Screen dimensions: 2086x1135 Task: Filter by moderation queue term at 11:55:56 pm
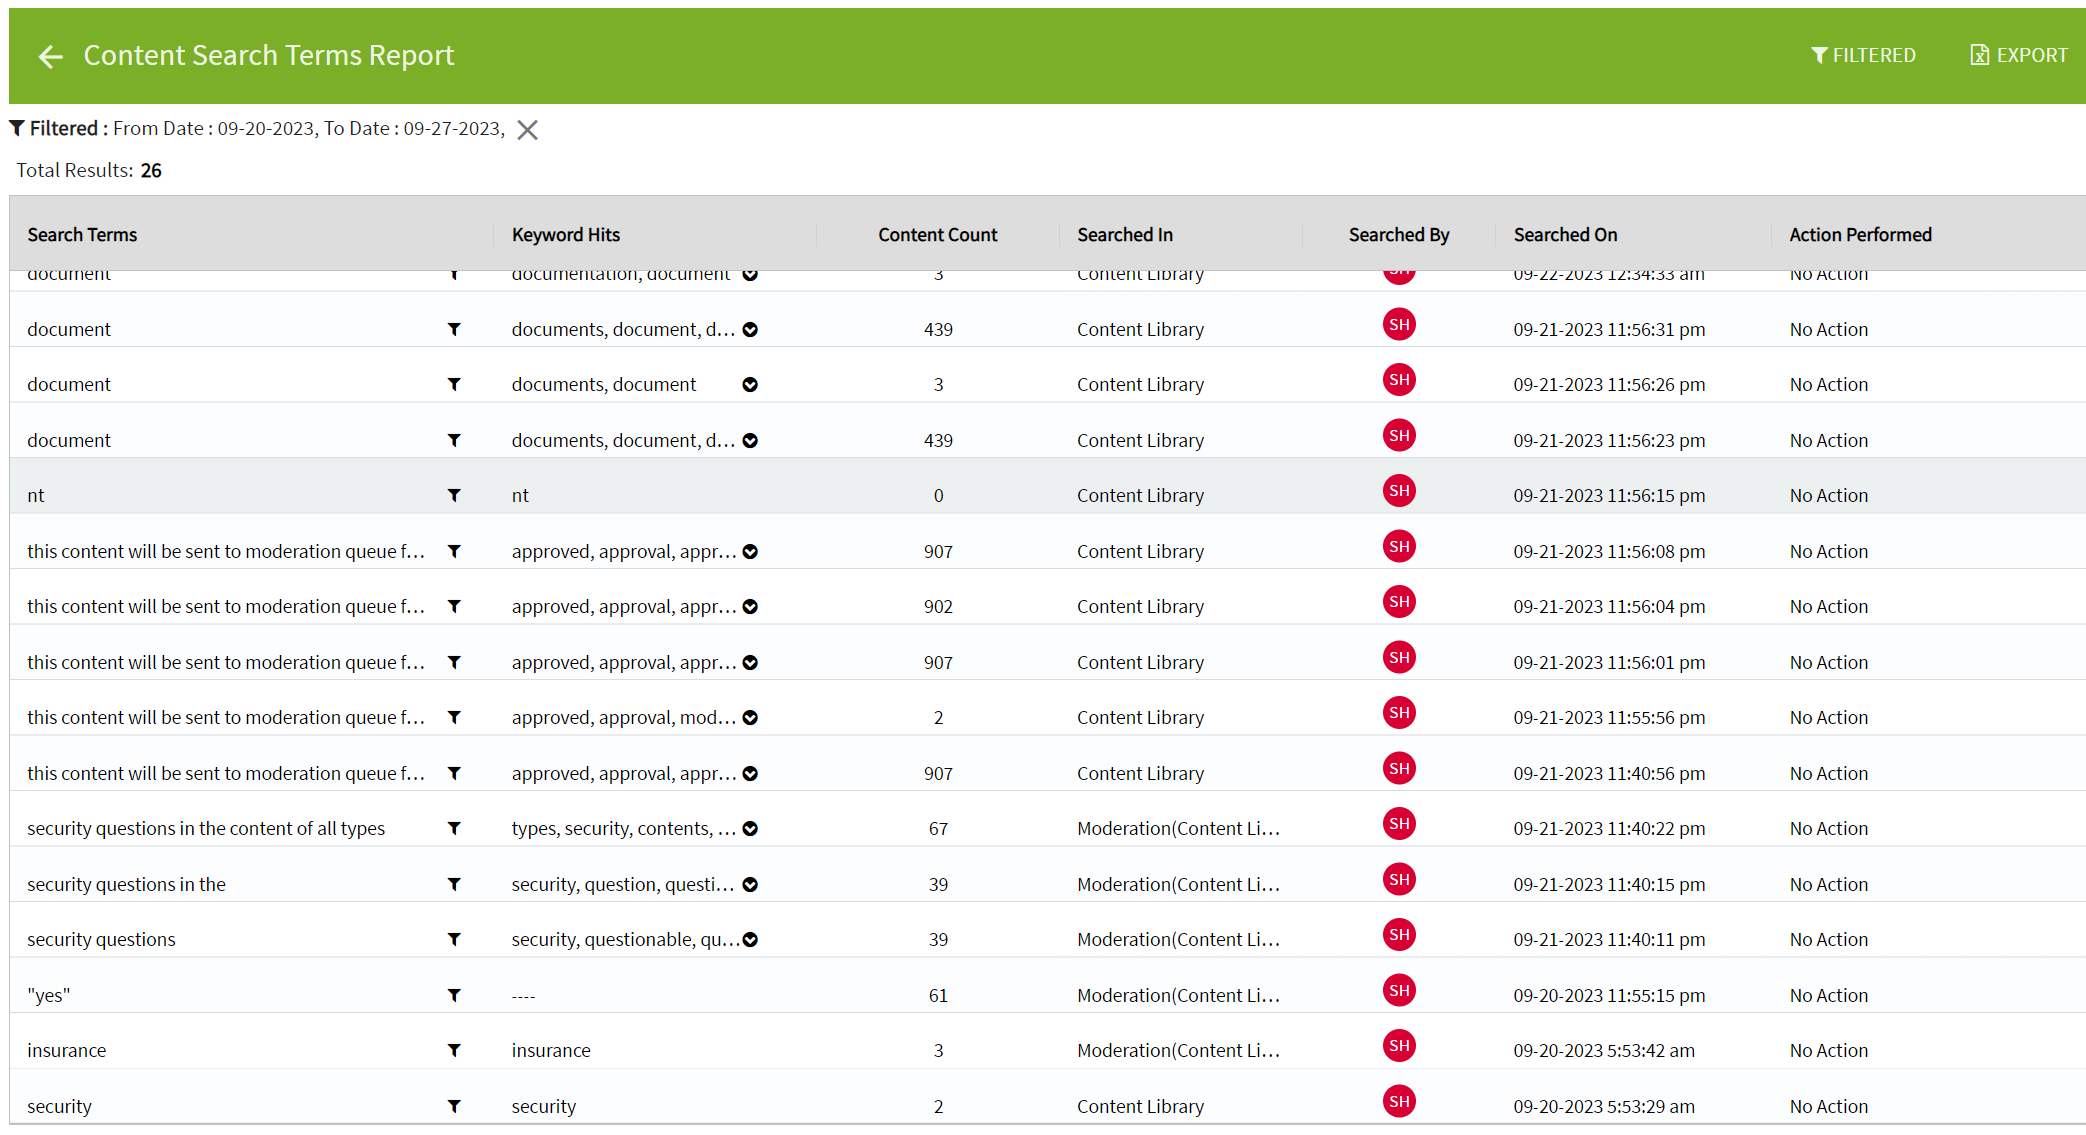454,717
